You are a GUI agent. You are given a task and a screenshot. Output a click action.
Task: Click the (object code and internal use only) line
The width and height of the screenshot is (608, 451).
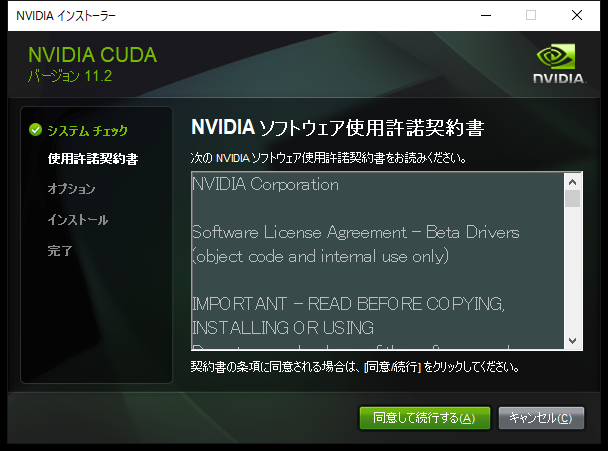[321, 256]
